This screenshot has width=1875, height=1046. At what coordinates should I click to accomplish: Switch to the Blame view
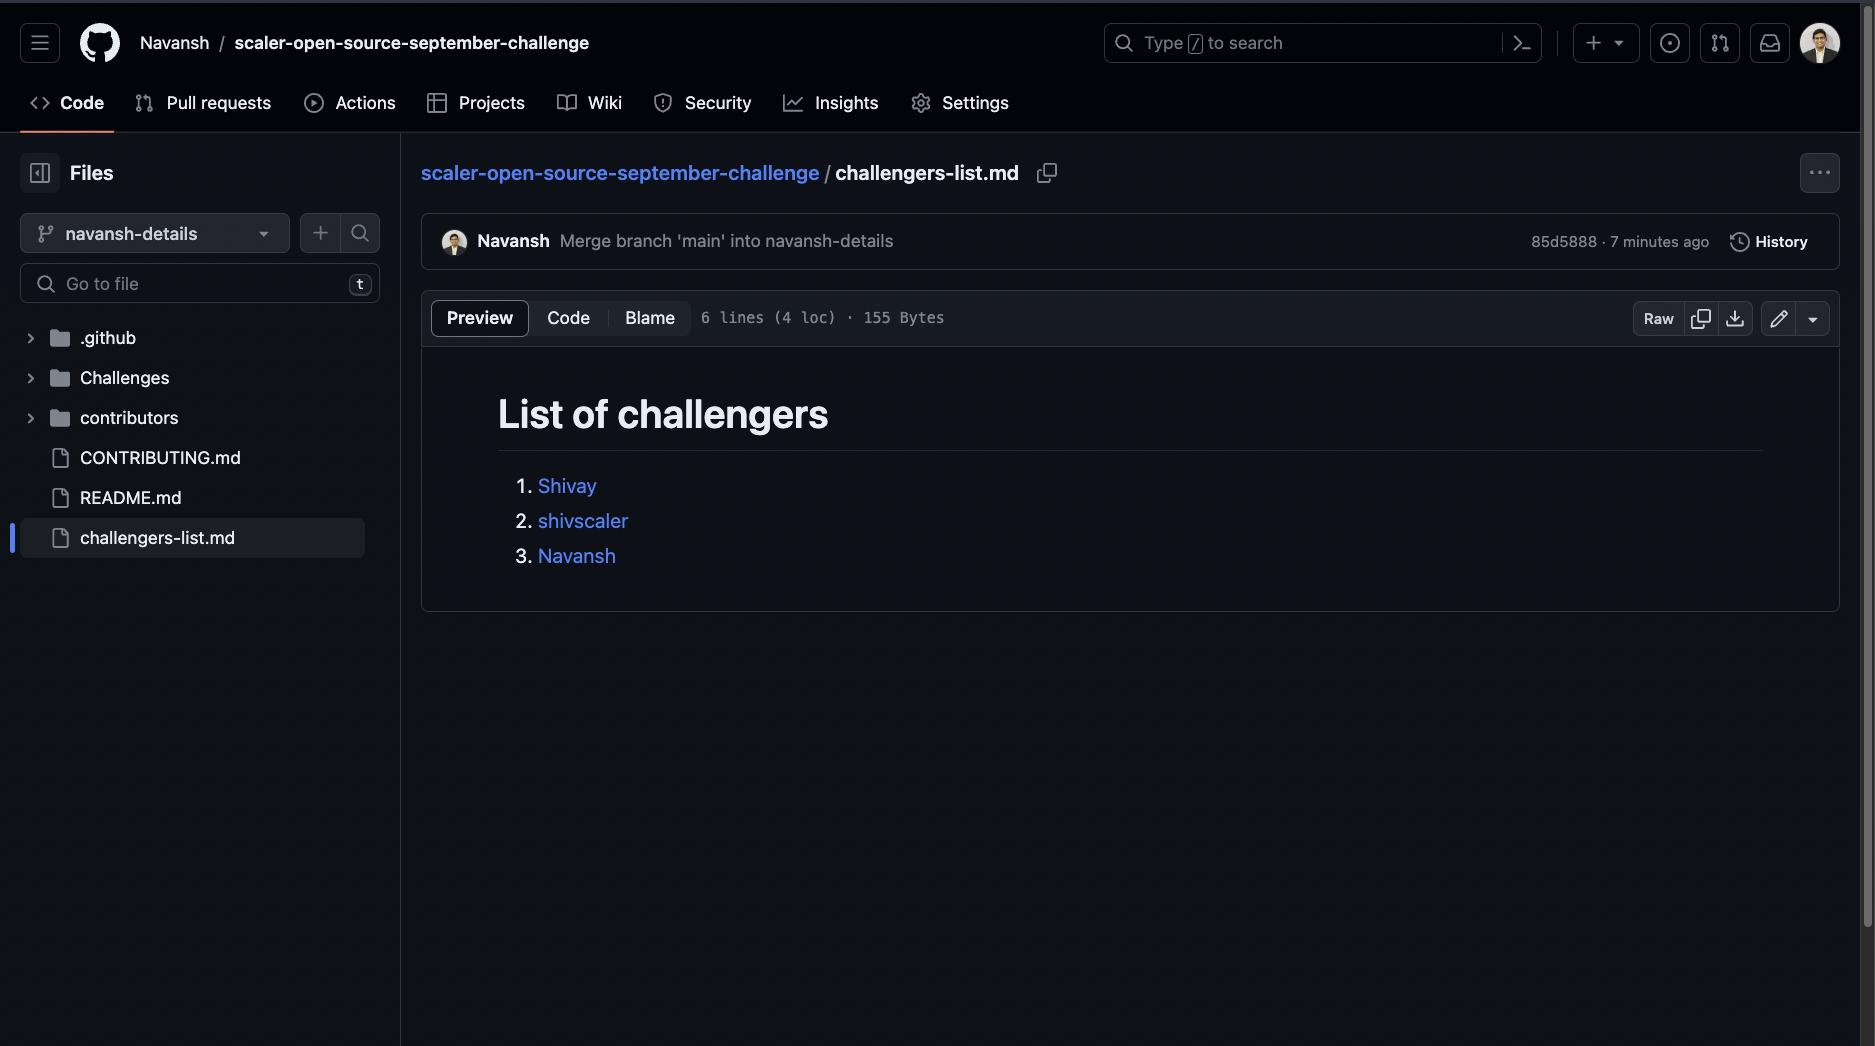[x=650, y=318]
